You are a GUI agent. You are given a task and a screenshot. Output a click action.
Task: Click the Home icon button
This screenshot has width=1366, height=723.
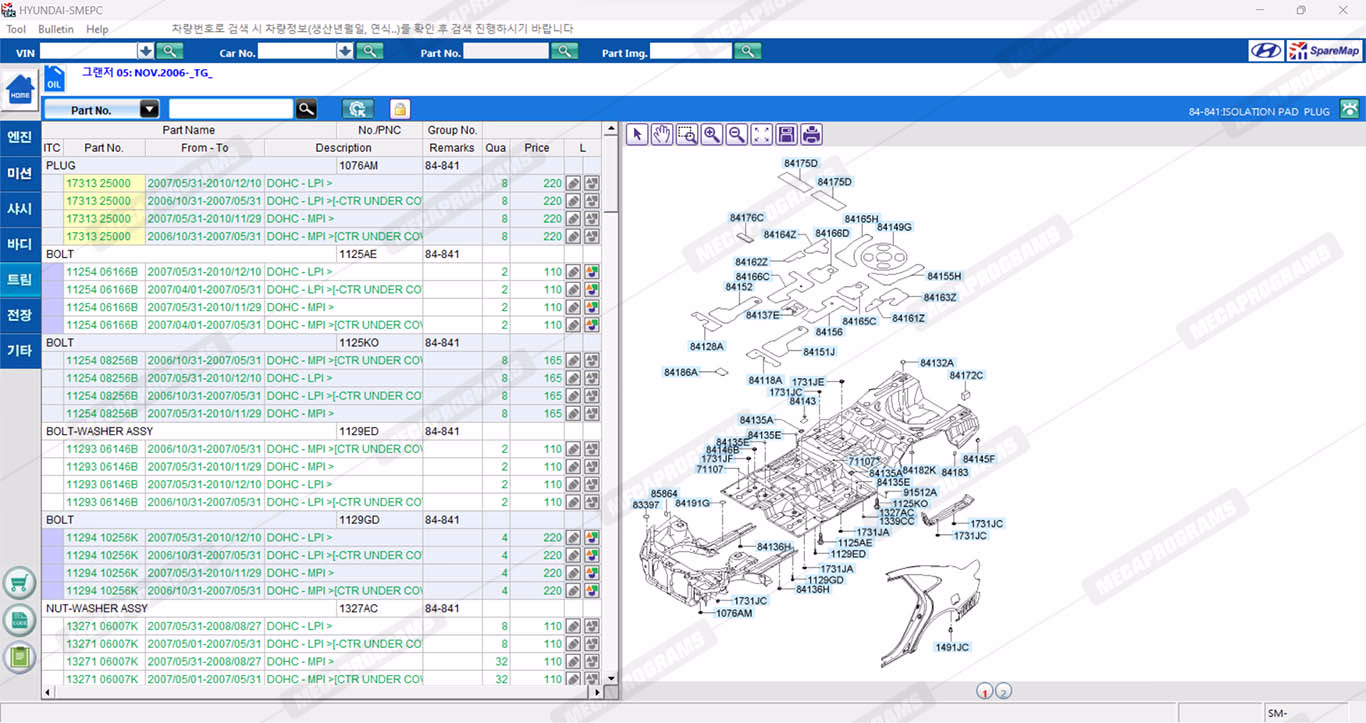pos(20,91)
